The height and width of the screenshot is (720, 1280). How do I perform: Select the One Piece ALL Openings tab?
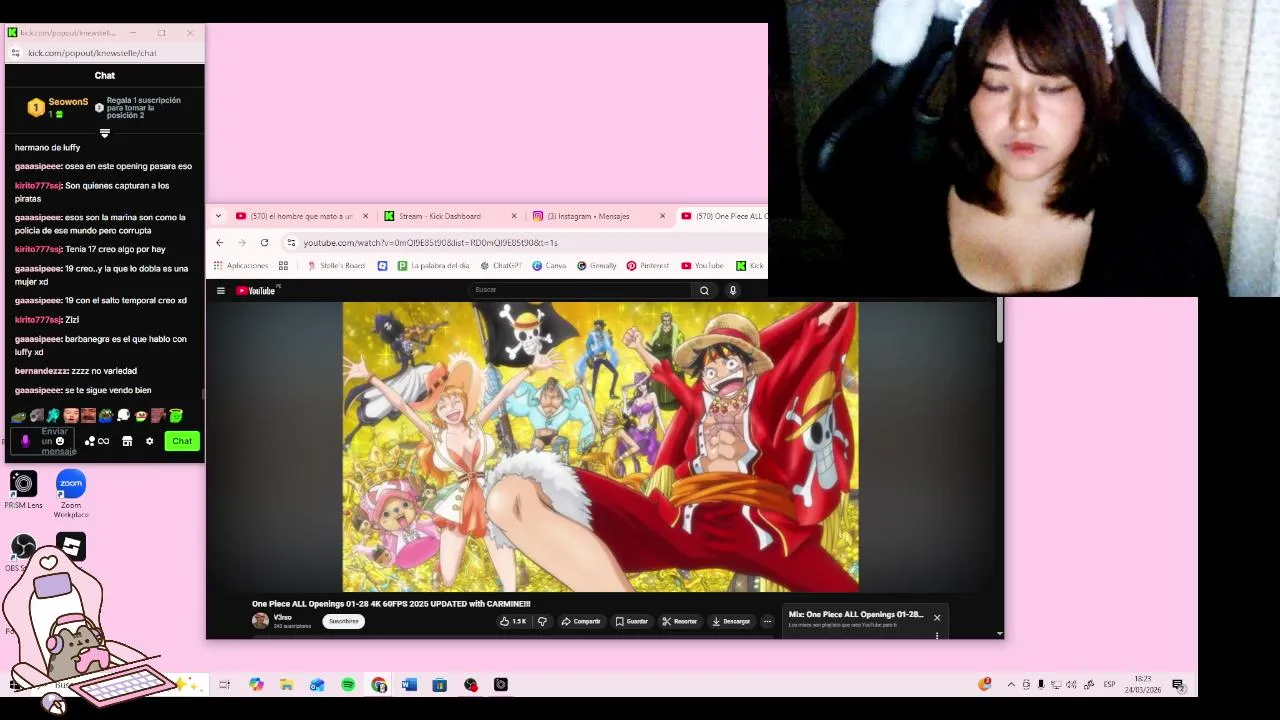point(723,216)
